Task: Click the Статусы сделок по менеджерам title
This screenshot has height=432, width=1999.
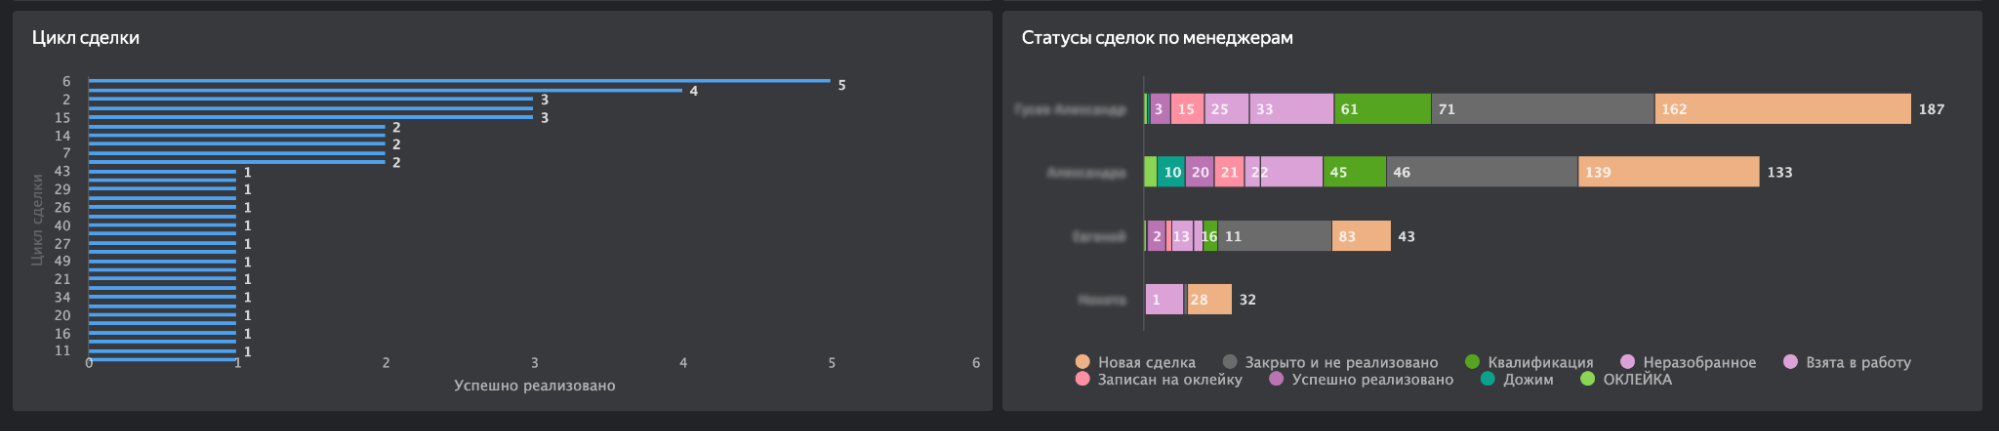Action: (1157, 38)
